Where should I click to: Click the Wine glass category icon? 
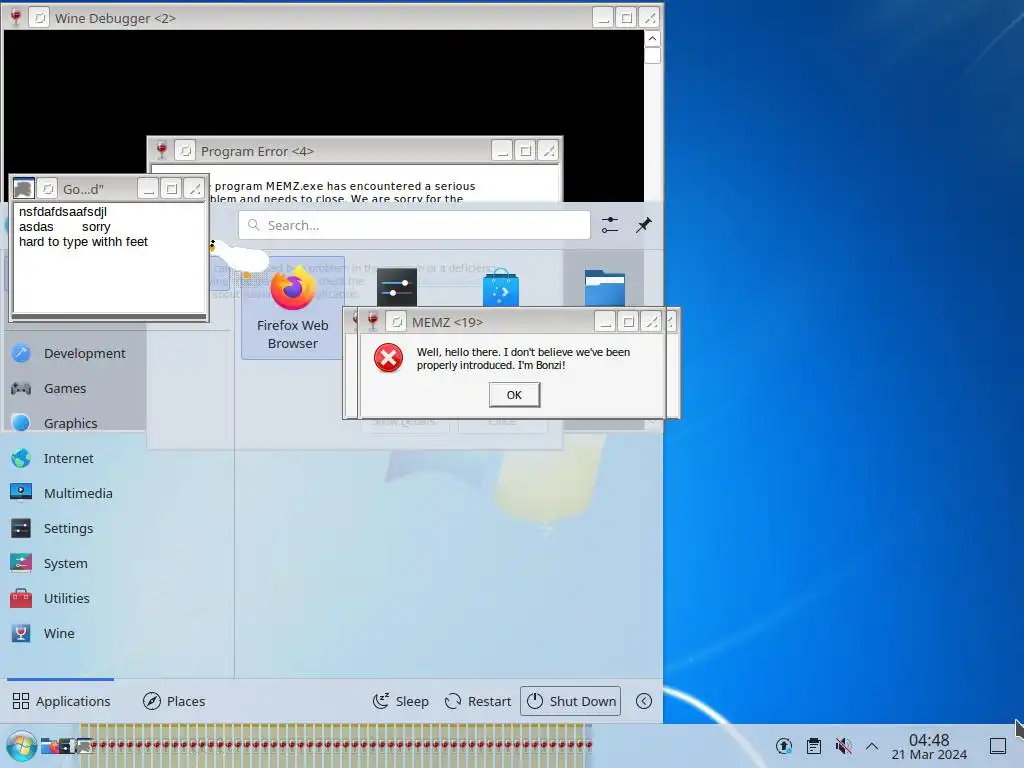pos(21,633)
